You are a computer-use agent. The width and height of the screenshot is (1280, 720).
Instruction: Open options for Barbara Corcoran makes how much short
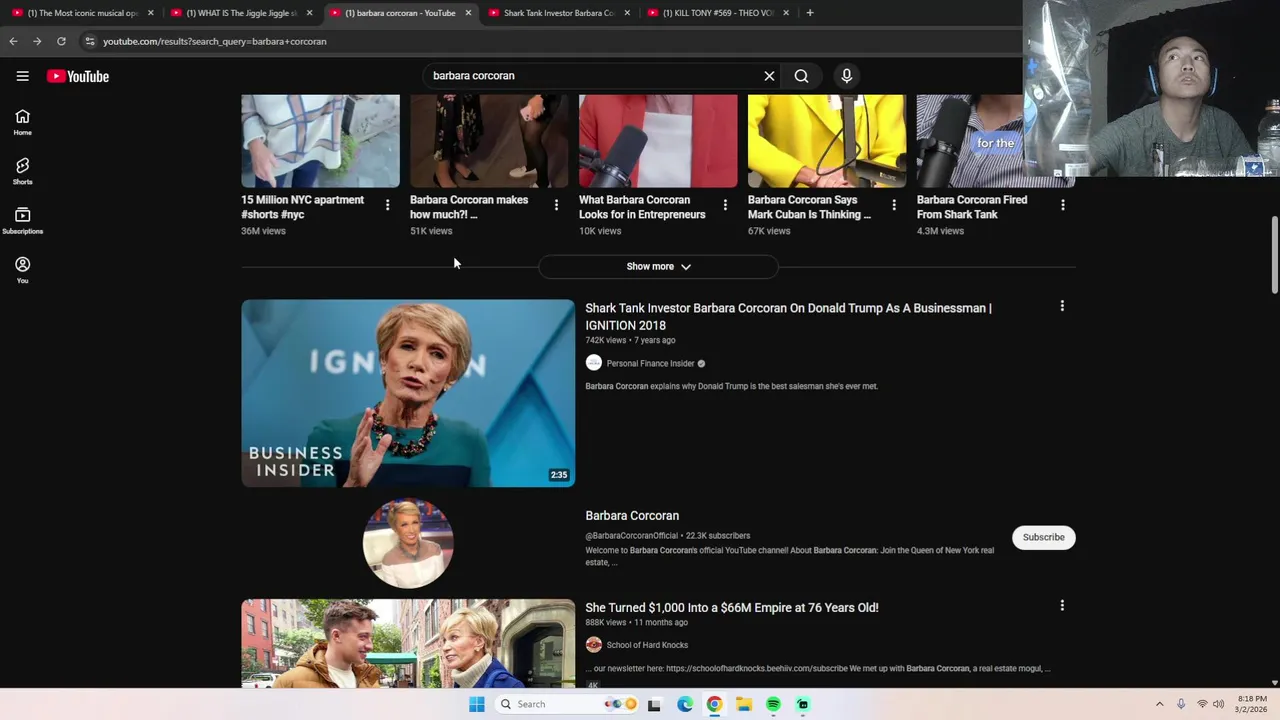556,205
